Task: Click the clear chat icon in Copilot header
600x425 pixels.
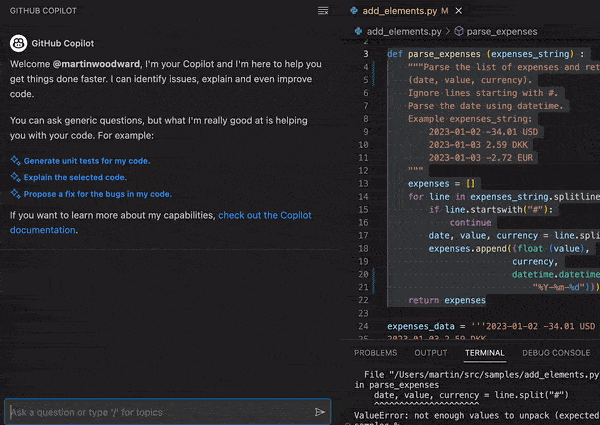Action: 323,10
